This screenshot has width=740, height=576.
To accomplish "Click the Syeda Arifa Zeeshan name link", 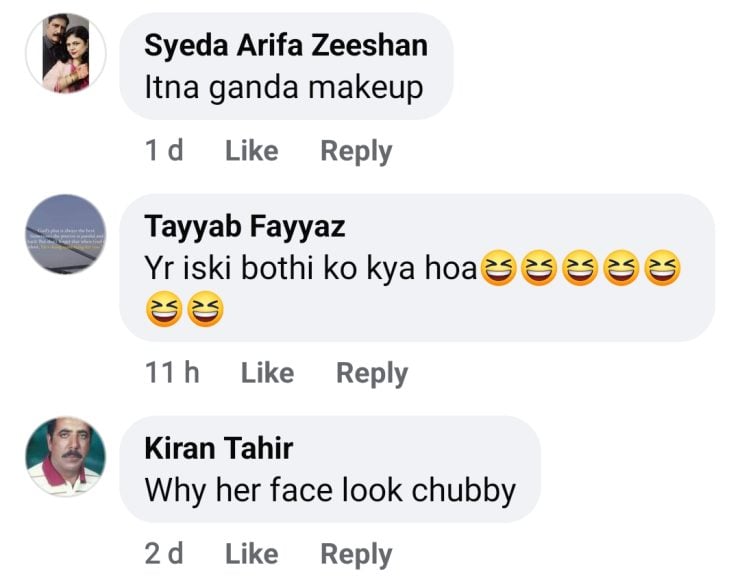I will coord(285,45).
